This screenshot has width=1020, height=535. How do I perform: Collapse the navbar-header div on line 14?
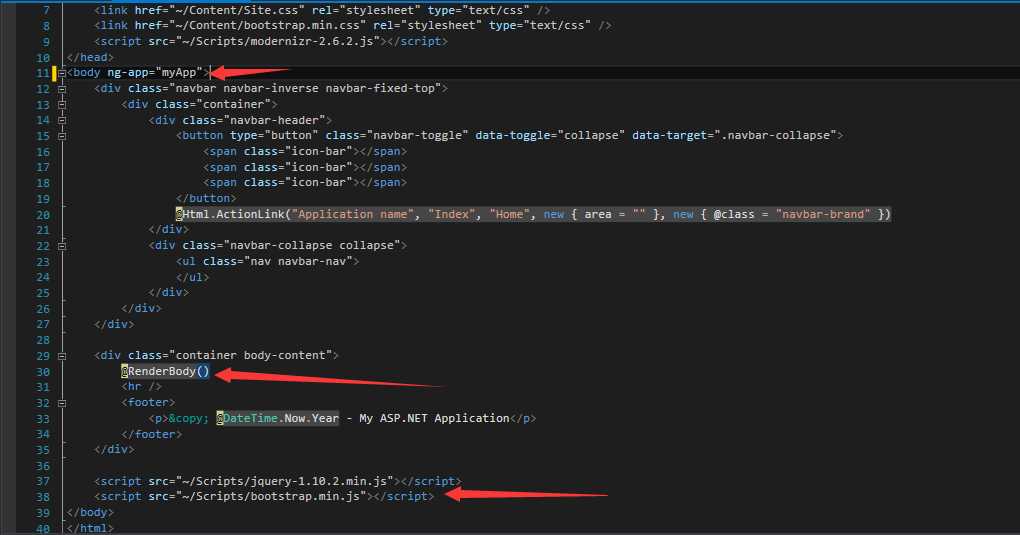pos(62,120)
